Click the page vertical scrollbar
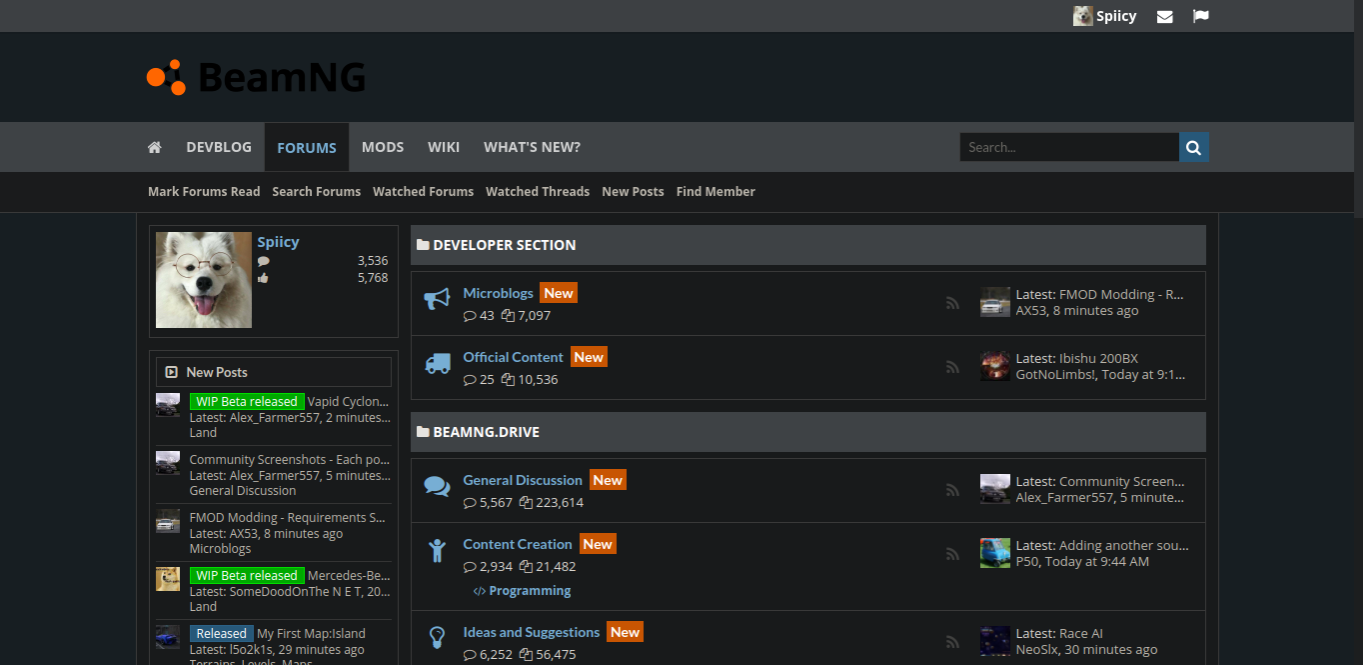 click(x=1358, y=107)
